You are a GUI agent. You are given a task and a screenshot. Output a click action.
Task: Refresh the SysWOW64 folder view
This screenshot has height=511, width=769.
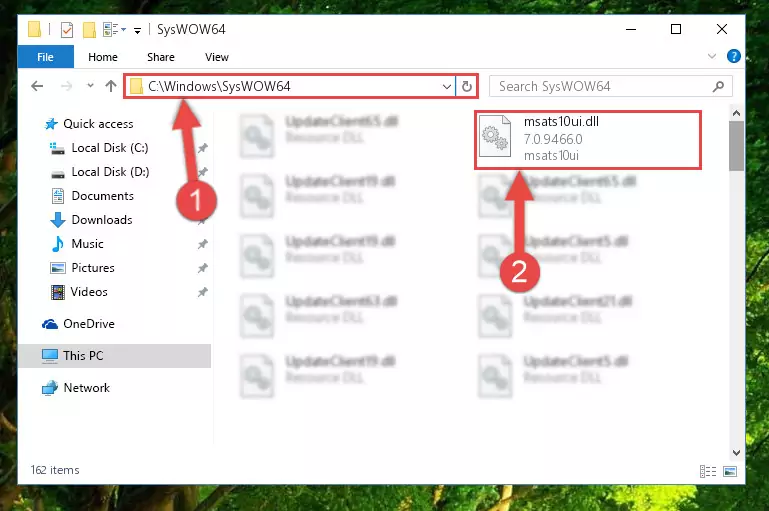tap(467, 87)
